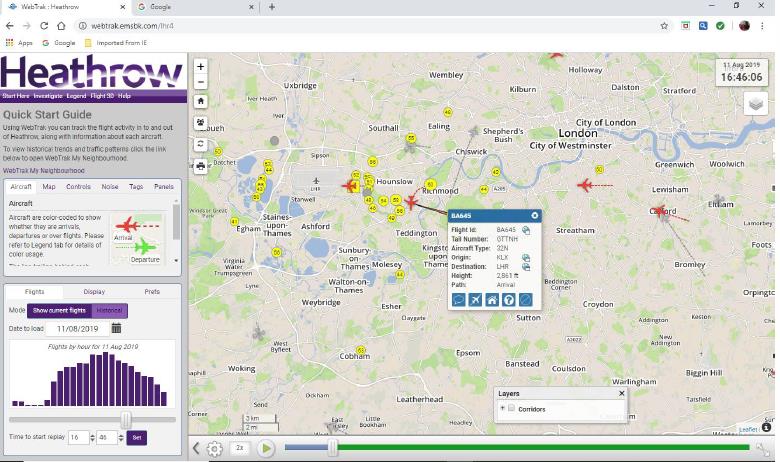780x462 pixels.
Task: Open the Origin KLX lookup globe icon
Action: (526, 258)
